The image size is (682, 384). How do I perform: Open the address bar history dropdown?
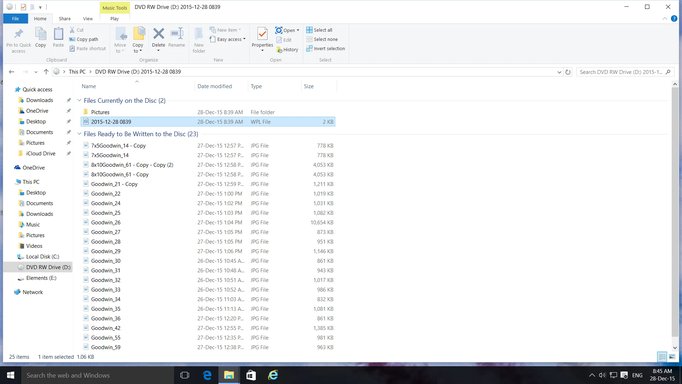[x=559, y=72]
